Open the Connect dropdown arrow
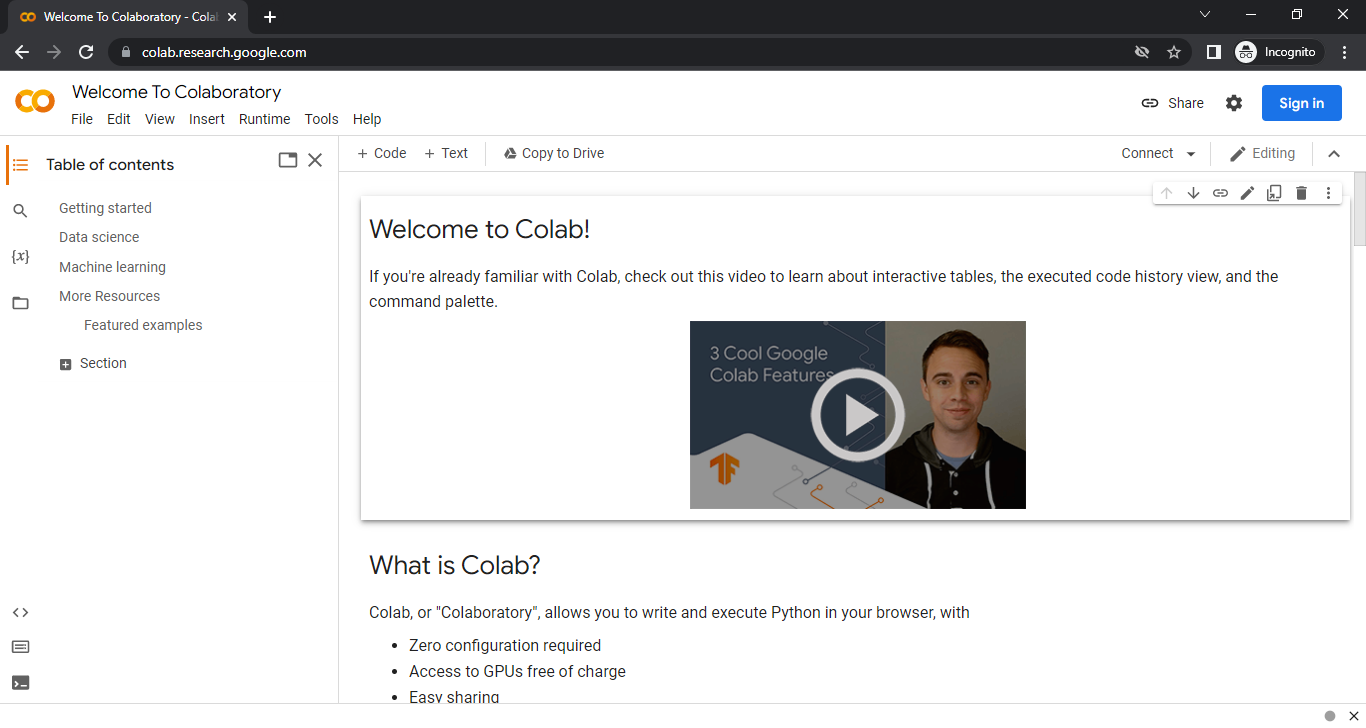 pos(1190,154)
